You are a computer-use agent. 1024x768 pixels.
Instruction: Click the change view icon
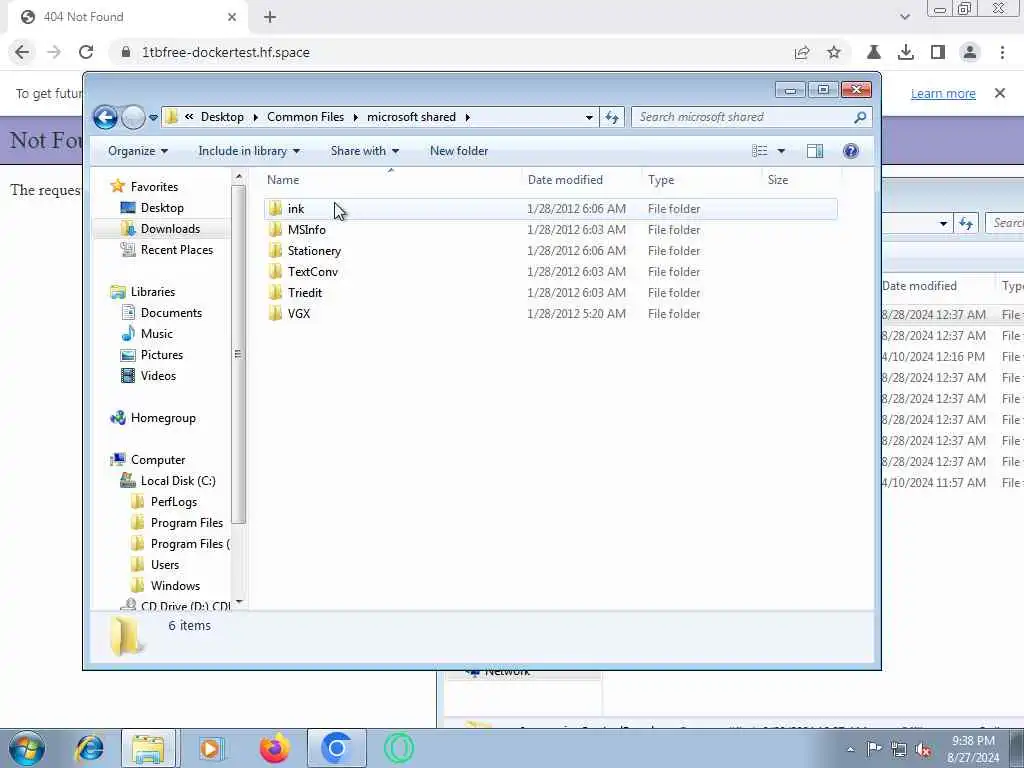[760, 151]
